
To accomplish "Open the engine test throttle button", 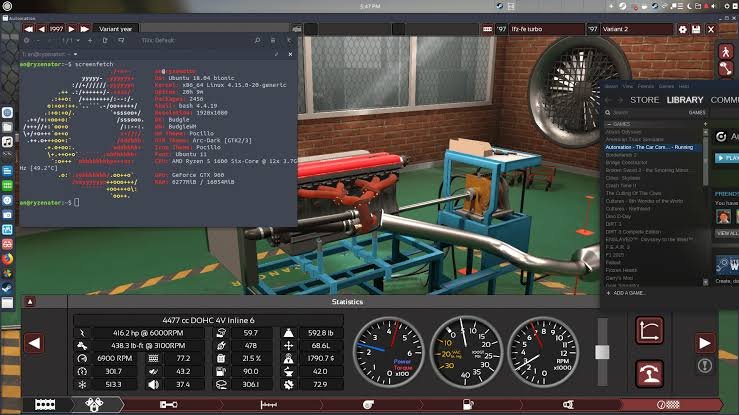I will pyautogui.click(x=649, y=374).
